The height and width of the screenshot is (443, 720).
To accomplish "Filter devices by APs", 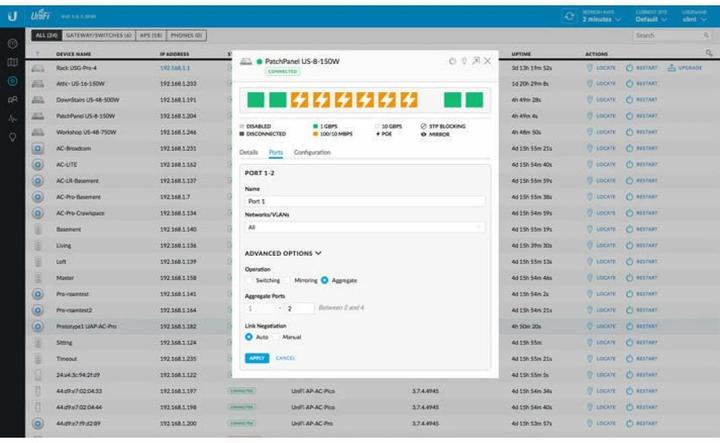I will point(151,35).
